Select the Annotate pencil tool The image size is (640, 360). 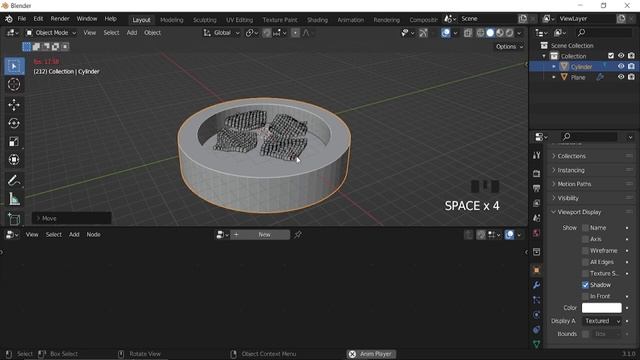(x=14, y=180)
